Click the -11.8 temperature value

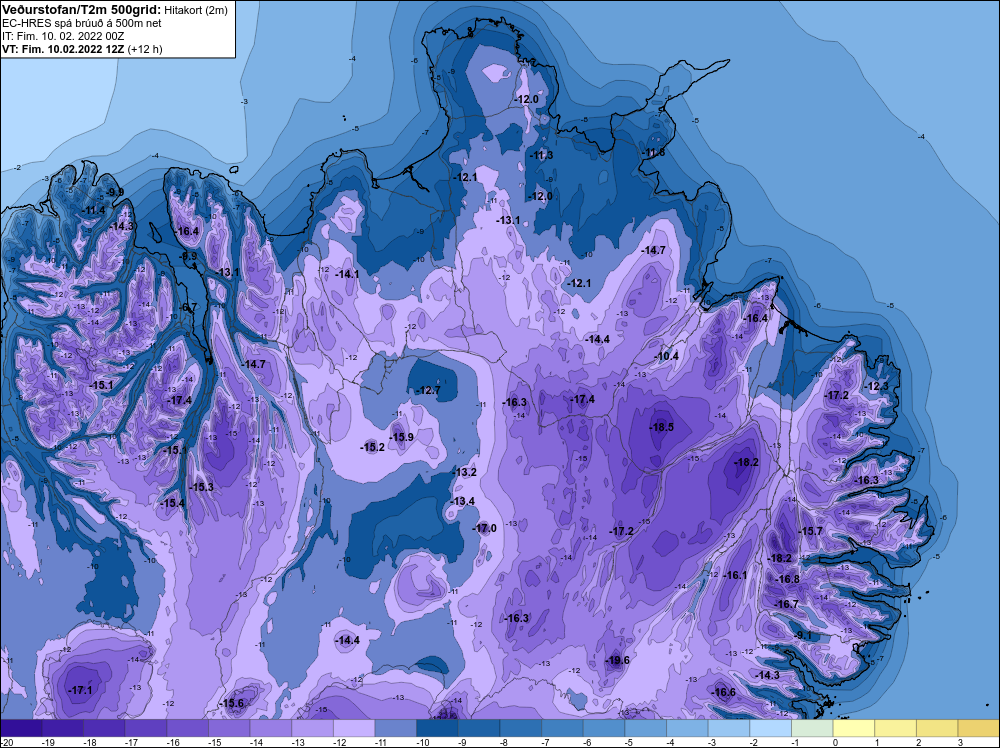point(652,152)
